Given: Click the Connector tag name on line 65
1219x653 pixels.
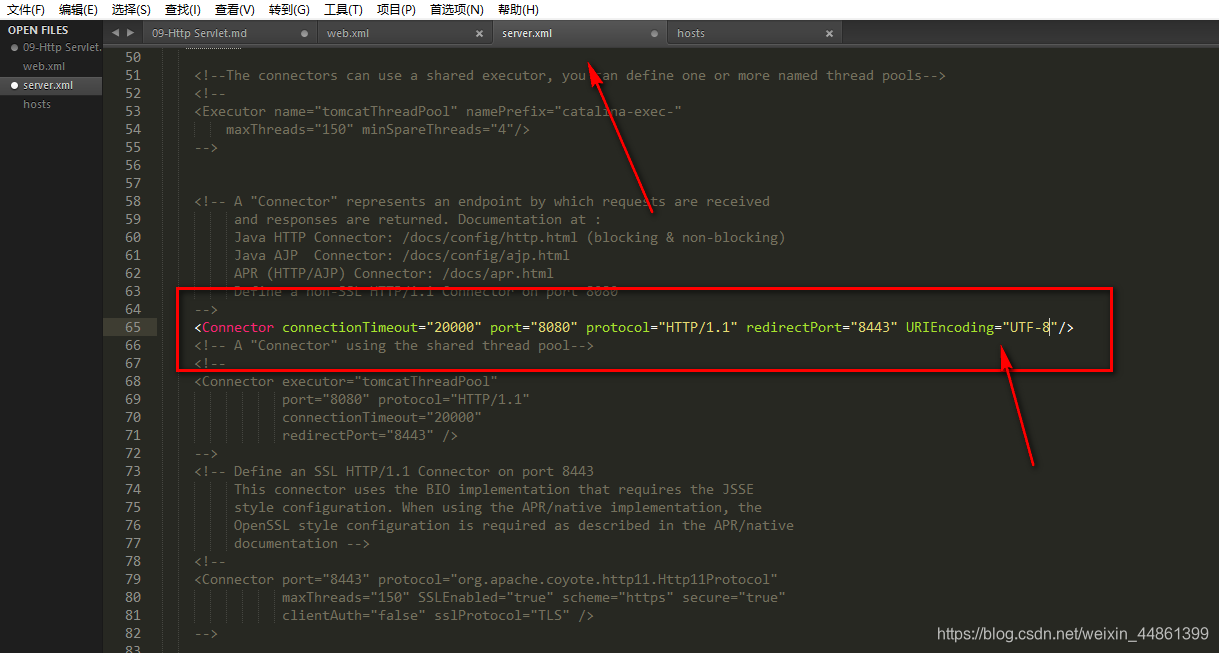Looking at the screenshot, I should tap(238, 327).
